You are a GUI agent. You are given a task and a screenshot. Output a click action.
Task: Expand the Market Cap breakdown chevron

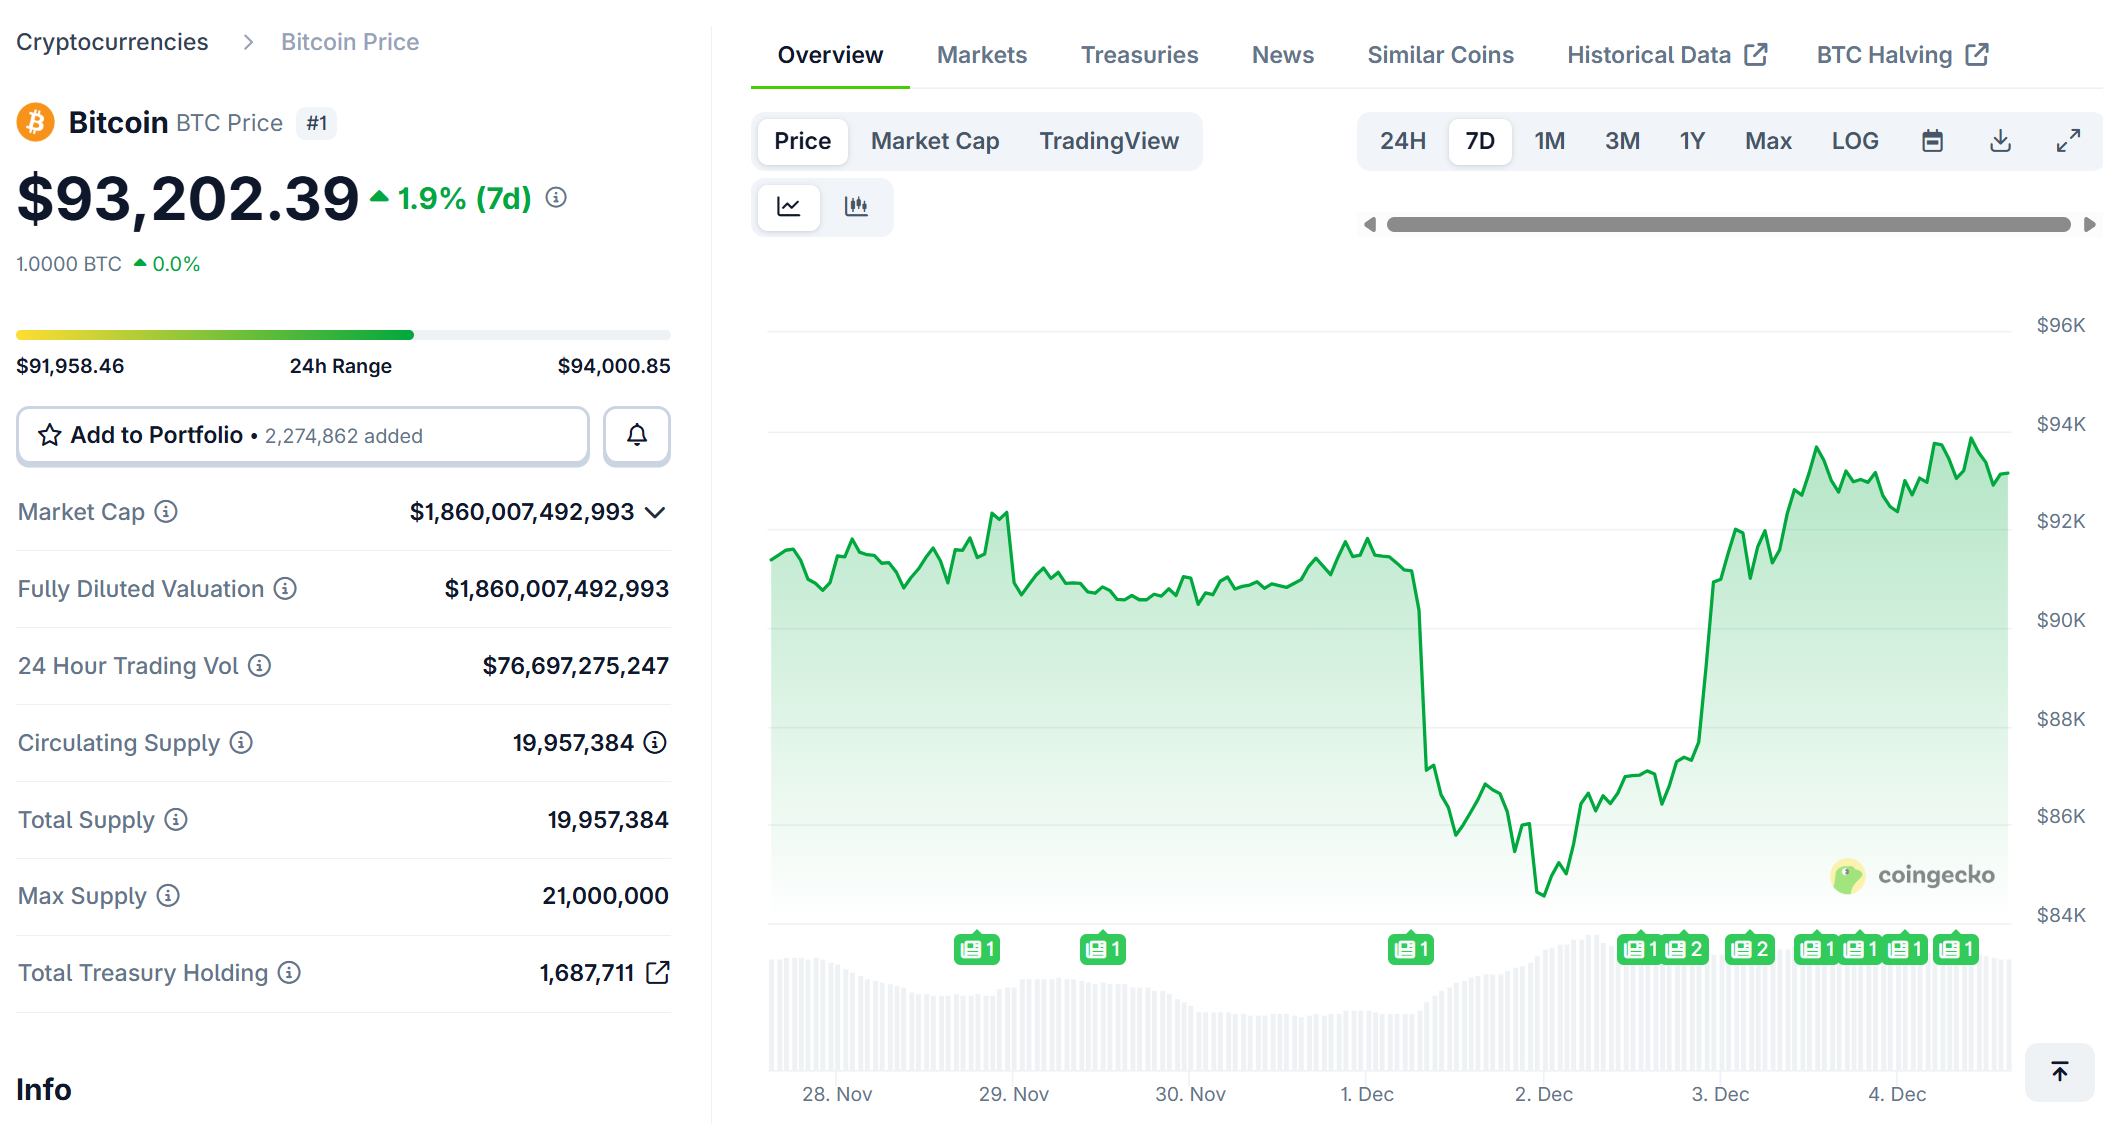(x=657, y=511)
